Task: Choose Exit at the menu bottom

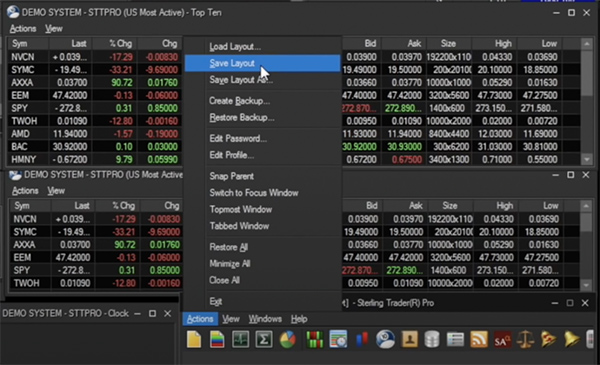Action: [262, 301]
